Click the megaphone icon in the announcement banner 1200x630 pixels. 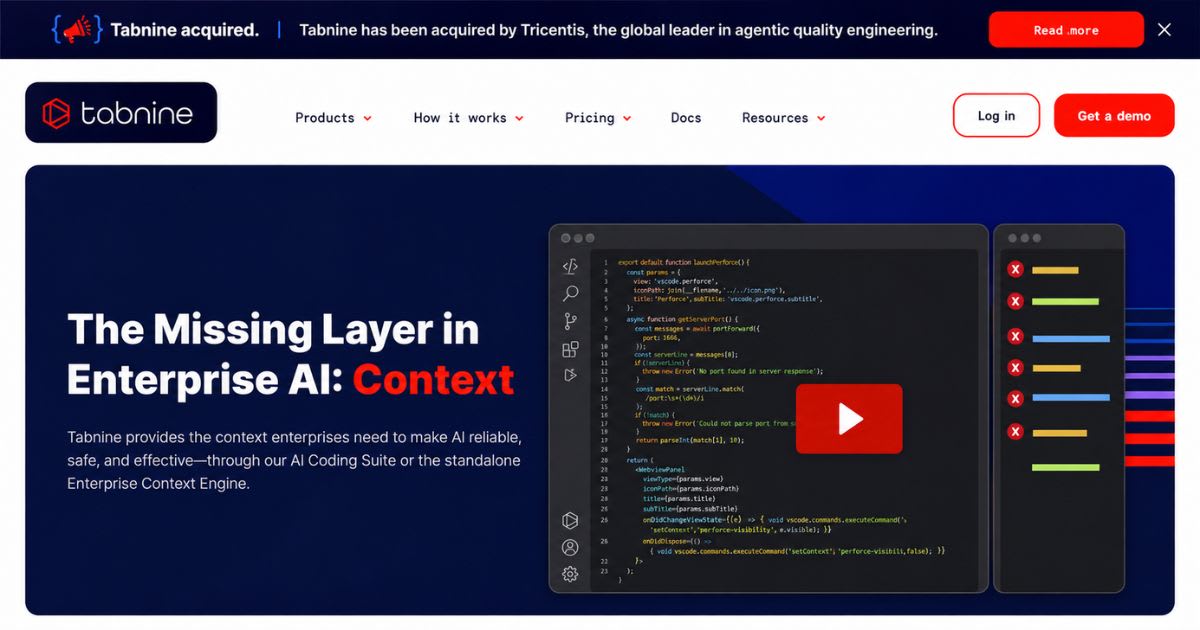(76, 30)
